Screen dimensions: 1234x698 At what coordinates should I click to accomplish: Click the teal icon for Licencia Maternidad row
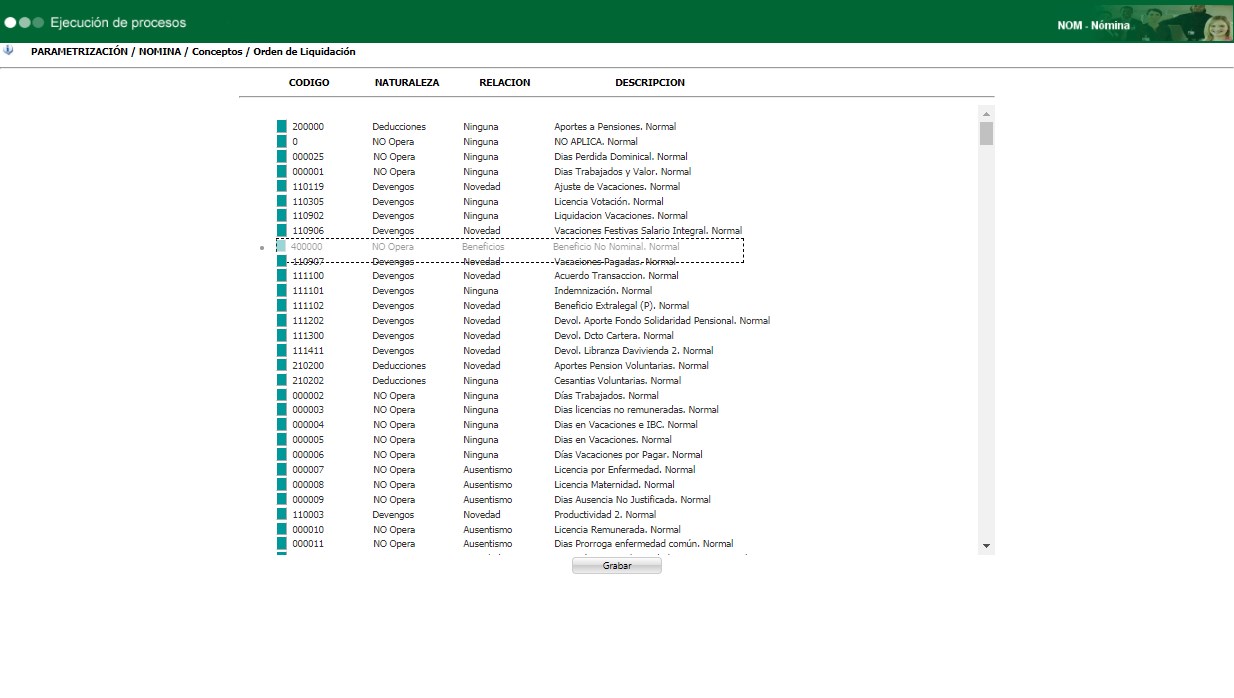(282, 485)
